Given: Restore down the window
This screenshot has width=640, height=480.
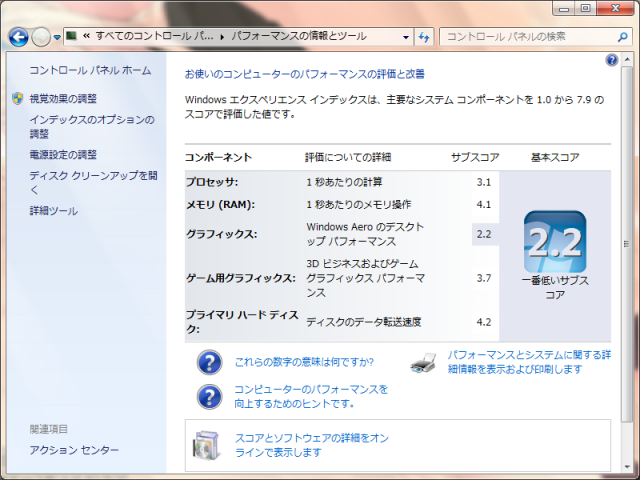Looking at the screenshot, I should click(x=585, y=8).
